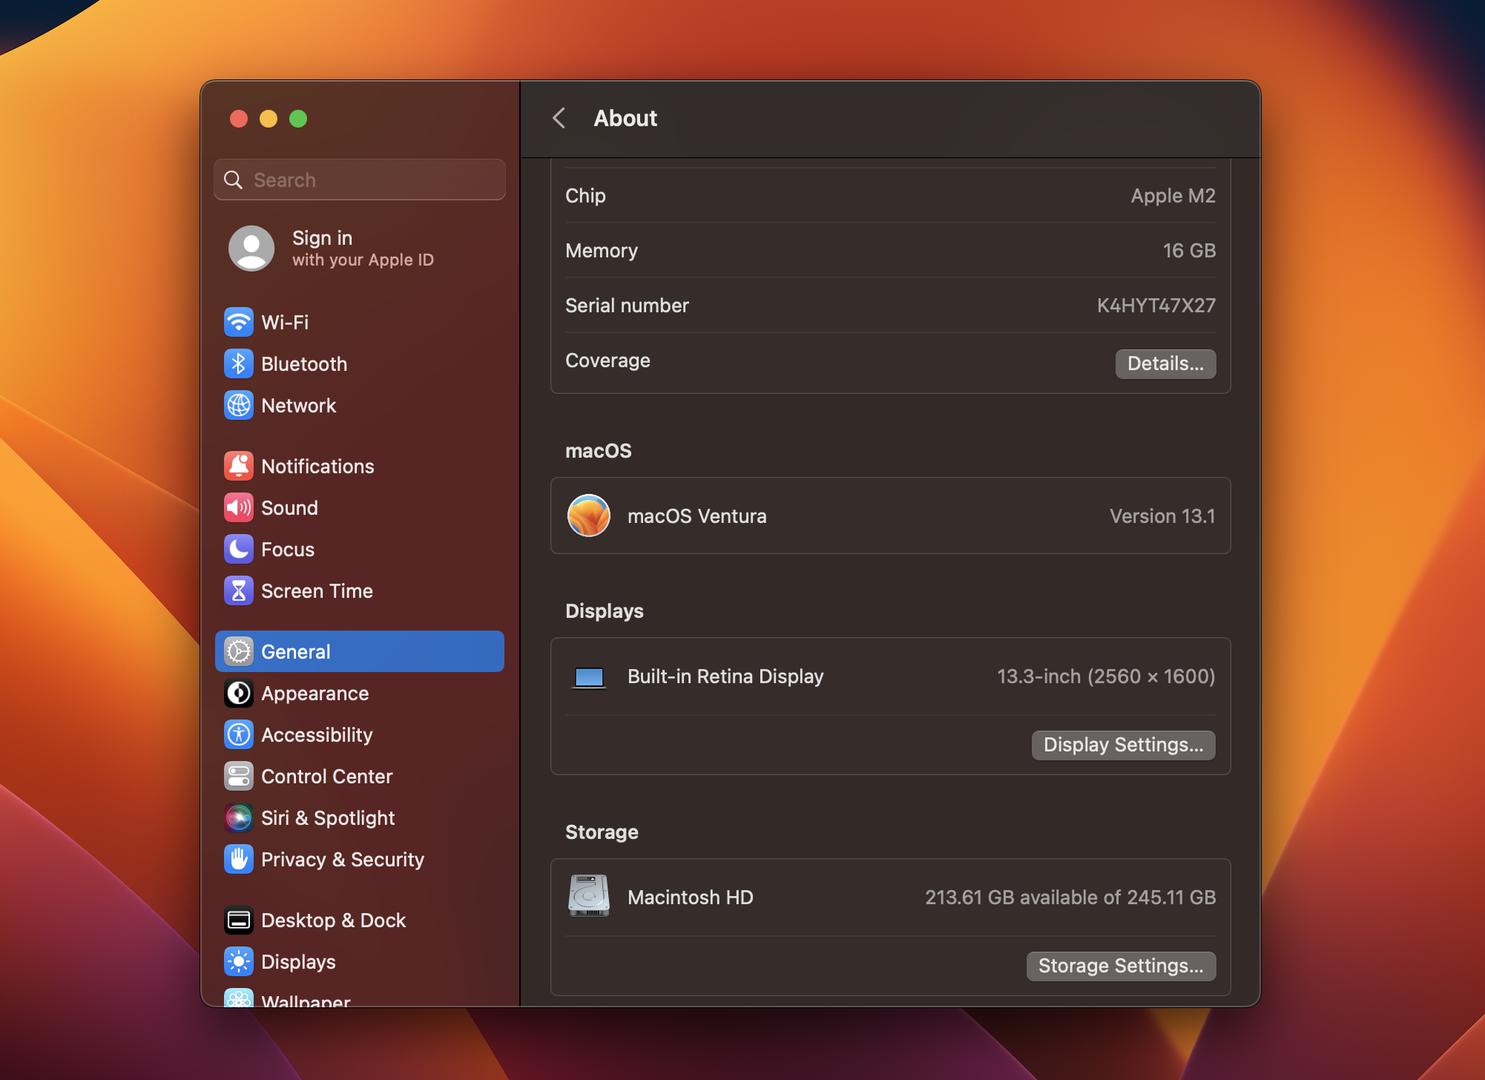1485x1080 pixels.
Task: Click the Coverage row label
Action: tap(608, 361)
